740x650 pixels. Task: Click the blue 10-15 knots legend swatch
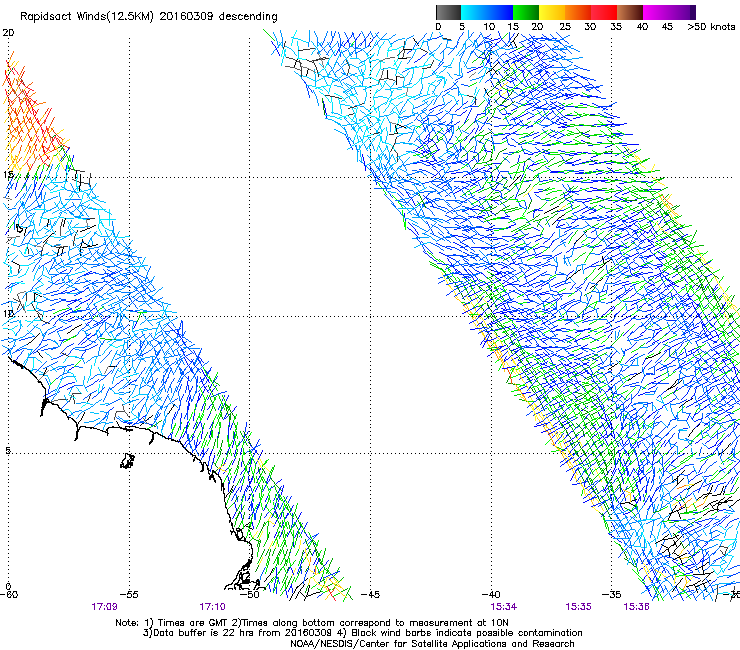tap(500, 12)
